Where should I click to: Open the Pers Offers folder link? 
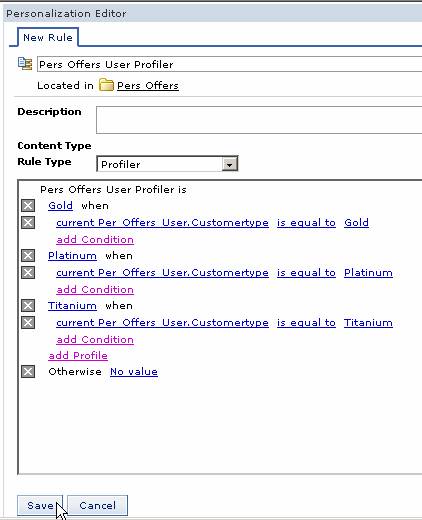[148, 86]
